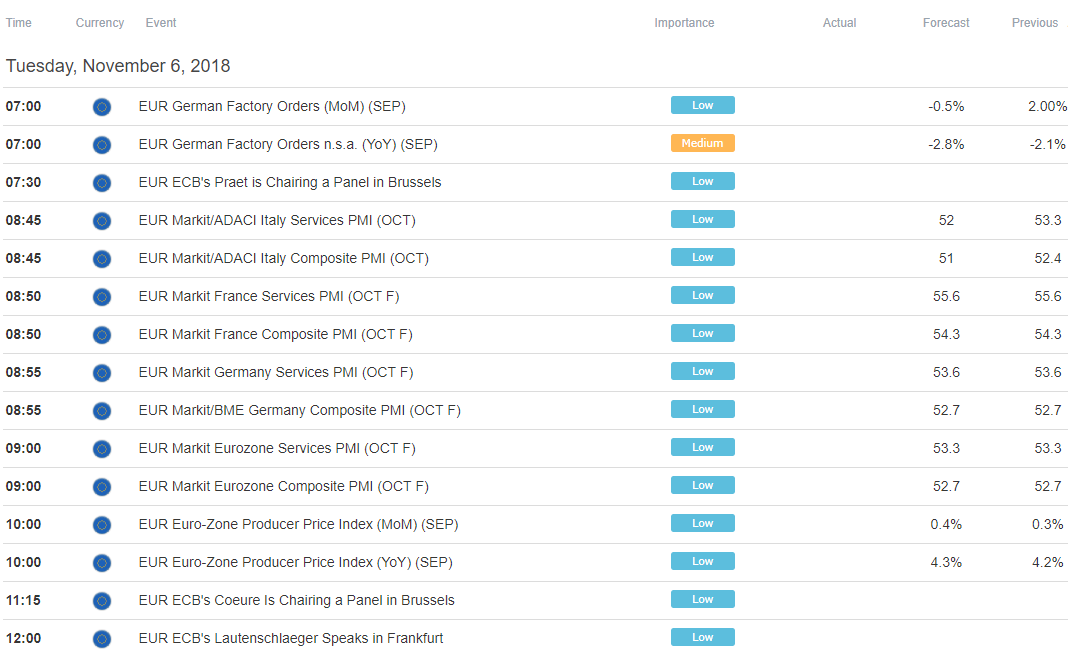Screen dimensions: 1068x654
Task: Click EUR flag icon for Germany Services PMI
Action: coord(101,373)
